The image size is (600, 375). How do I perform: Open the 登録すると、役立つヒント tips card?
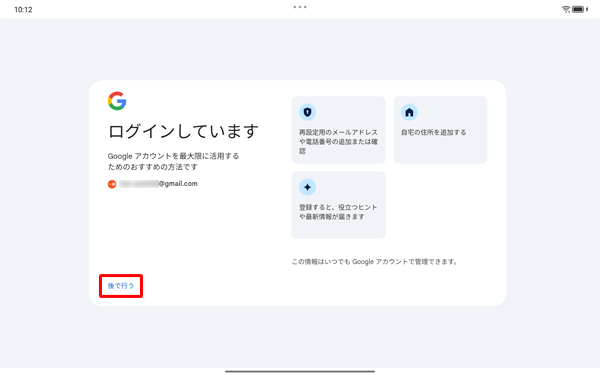[x=339, y=205]
